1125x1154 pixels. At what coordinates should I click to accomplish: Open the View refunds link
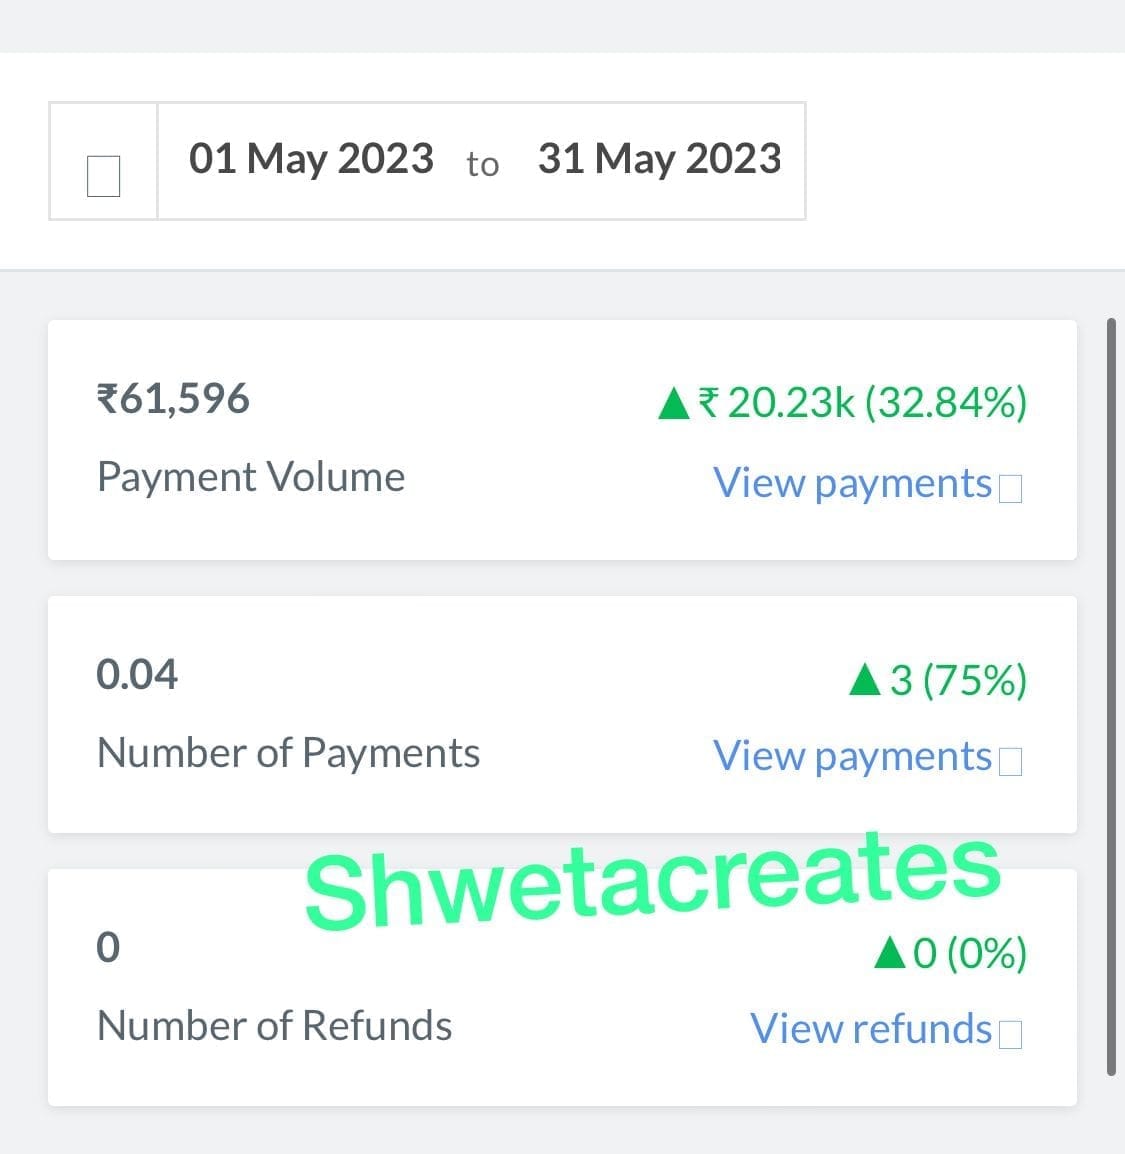[870, 1029]
